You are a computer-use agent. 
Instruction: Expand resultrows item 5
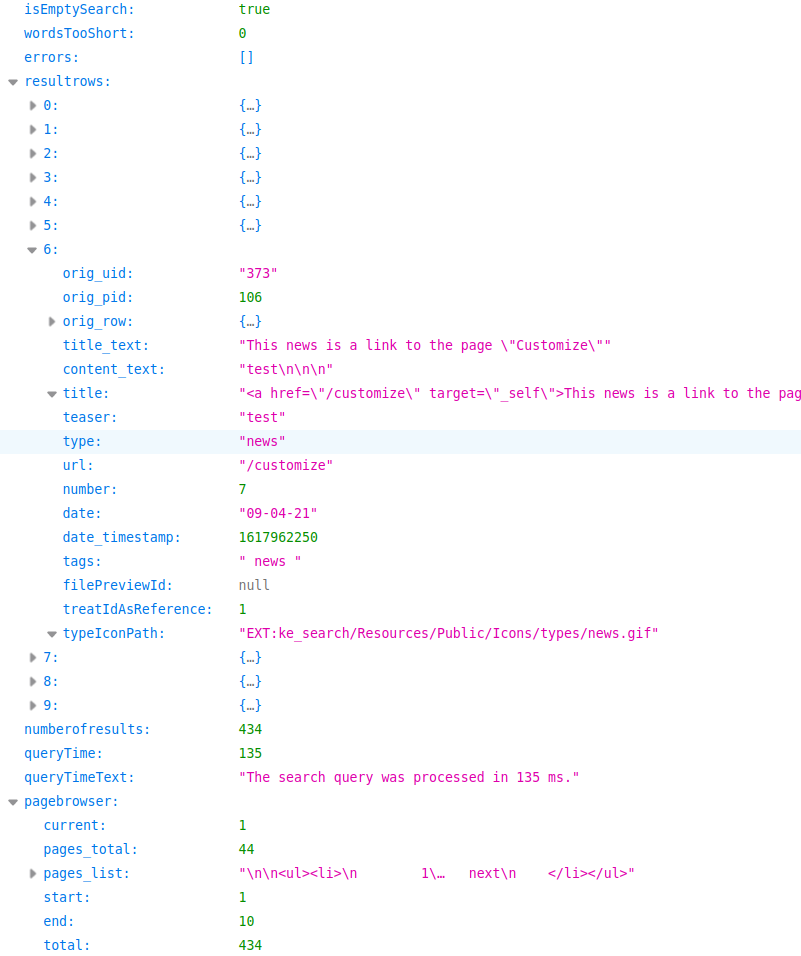click(x=33, y=226)
